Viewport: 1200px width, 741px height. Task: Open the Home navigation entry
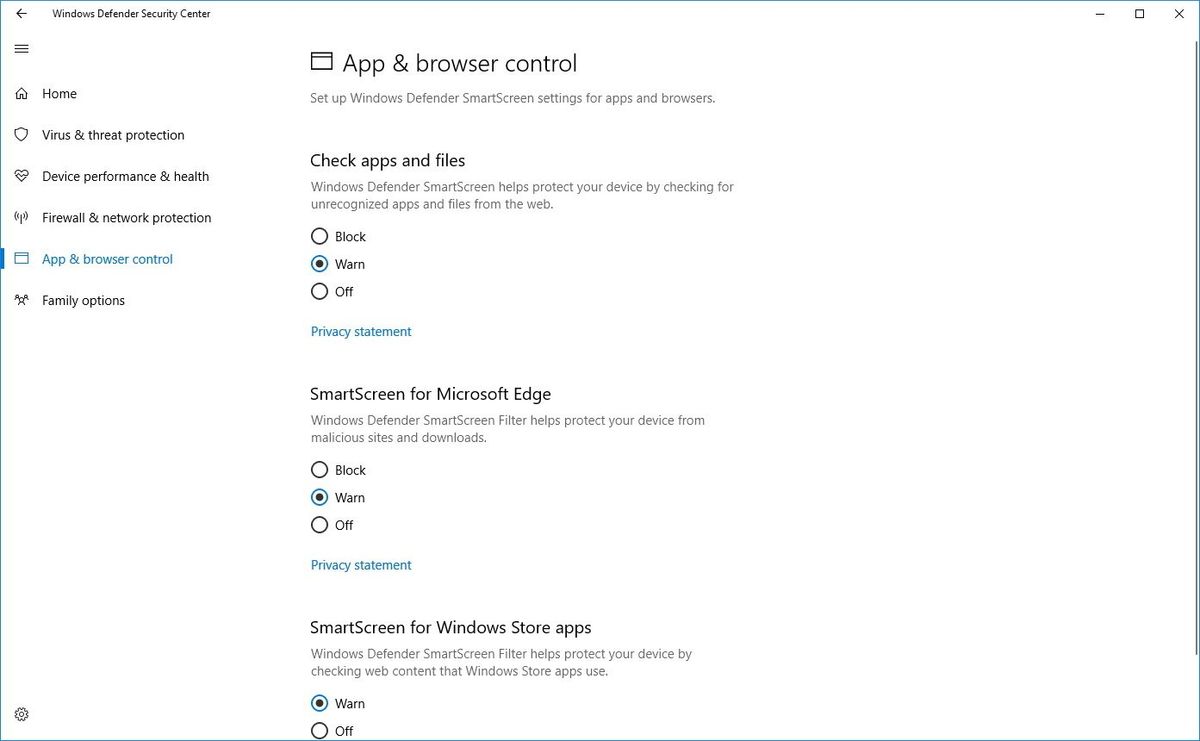click(x=59, y=93)
